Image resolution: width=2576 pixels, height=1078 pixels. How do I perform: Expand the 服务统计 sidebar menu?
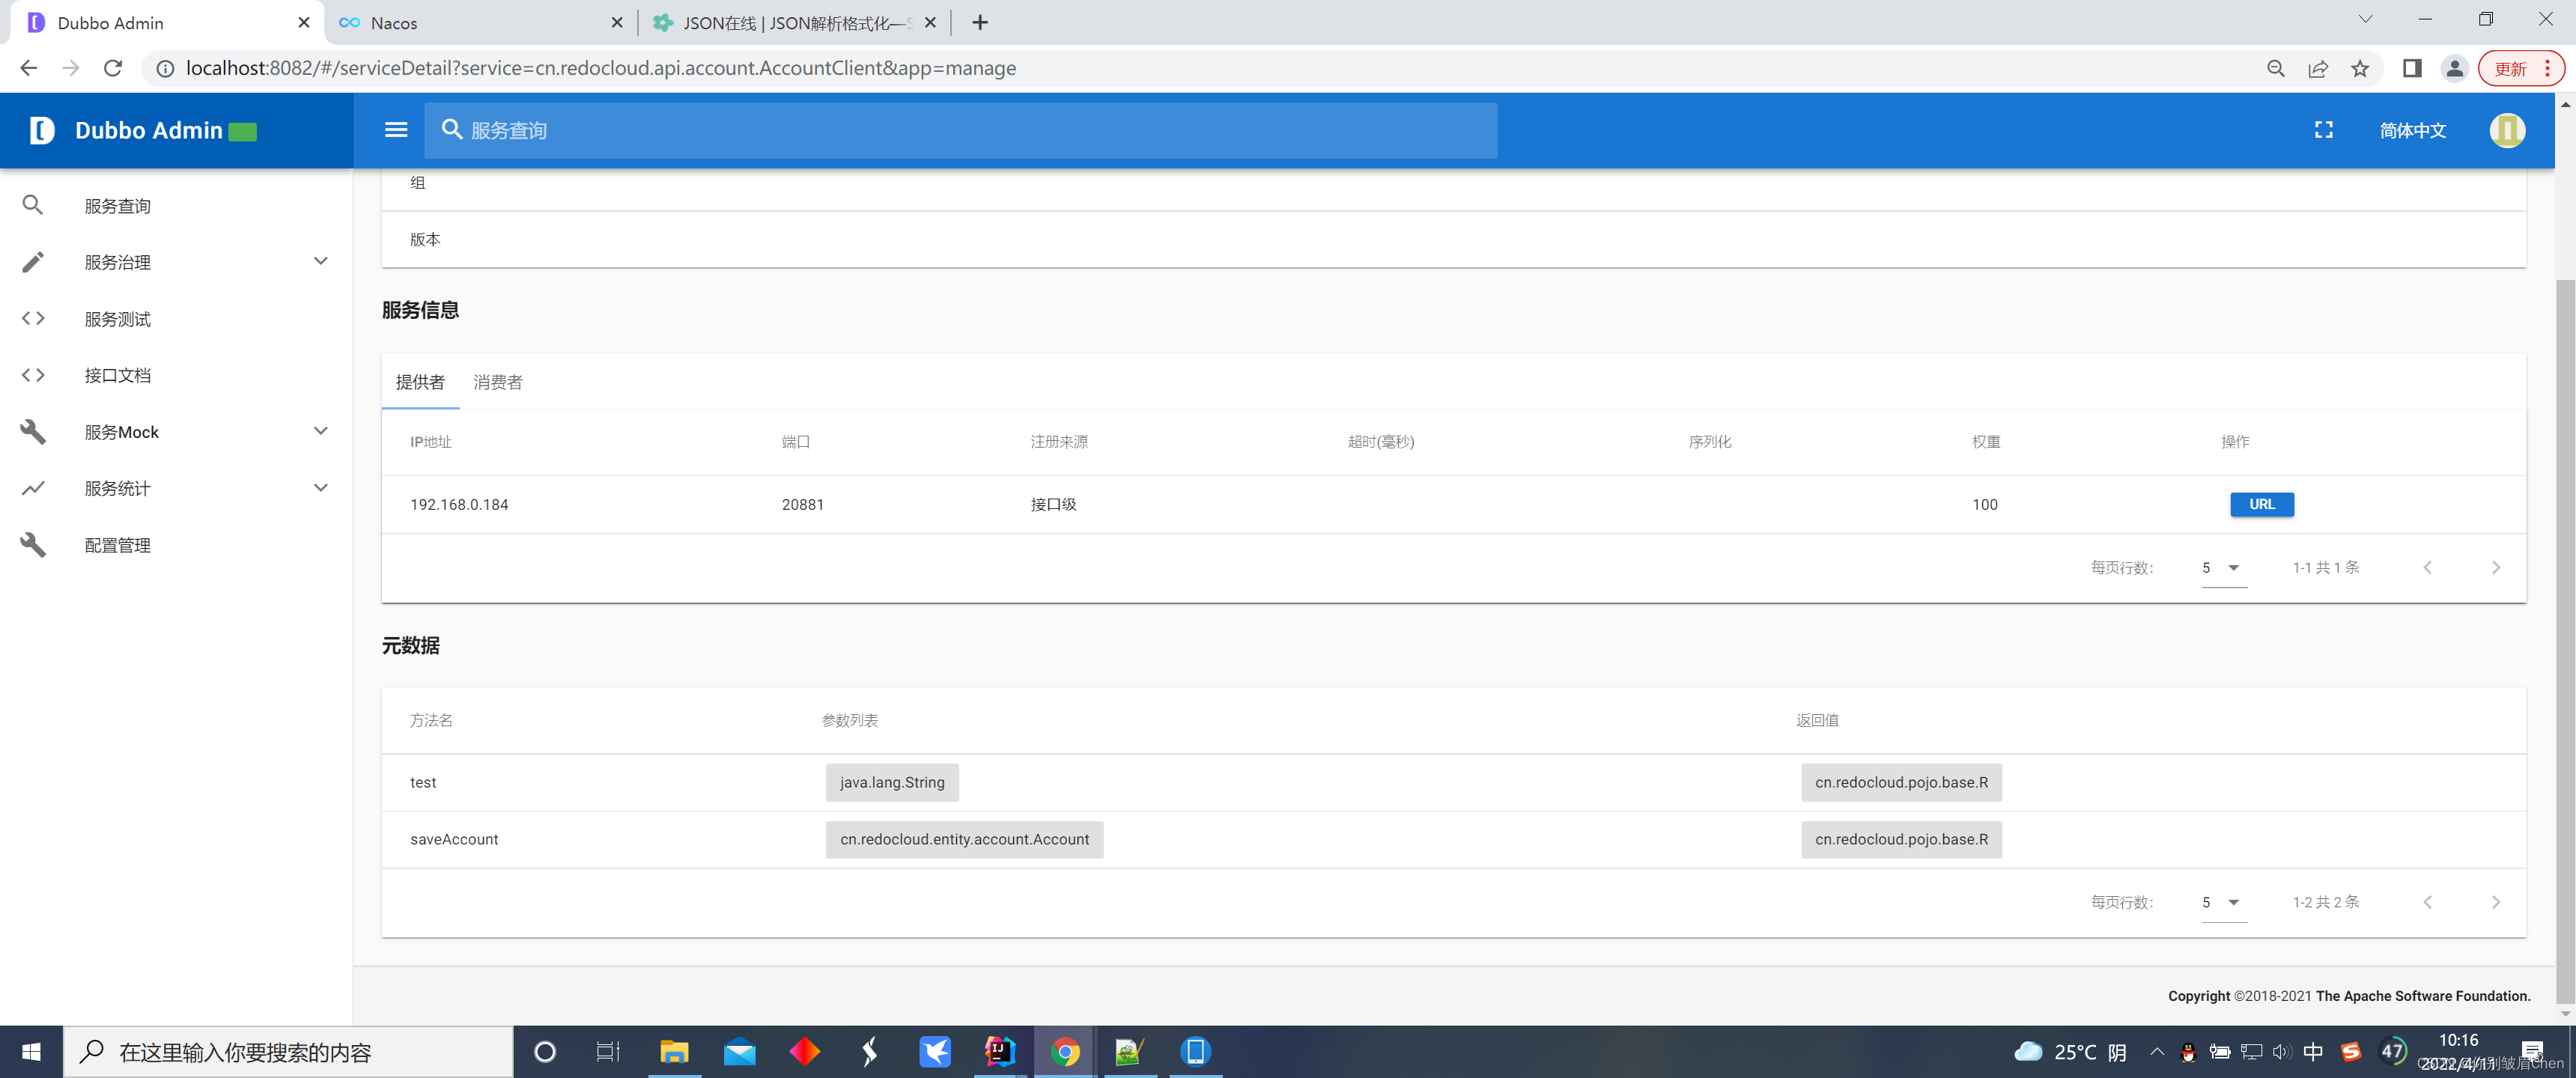tap(320, 488)
